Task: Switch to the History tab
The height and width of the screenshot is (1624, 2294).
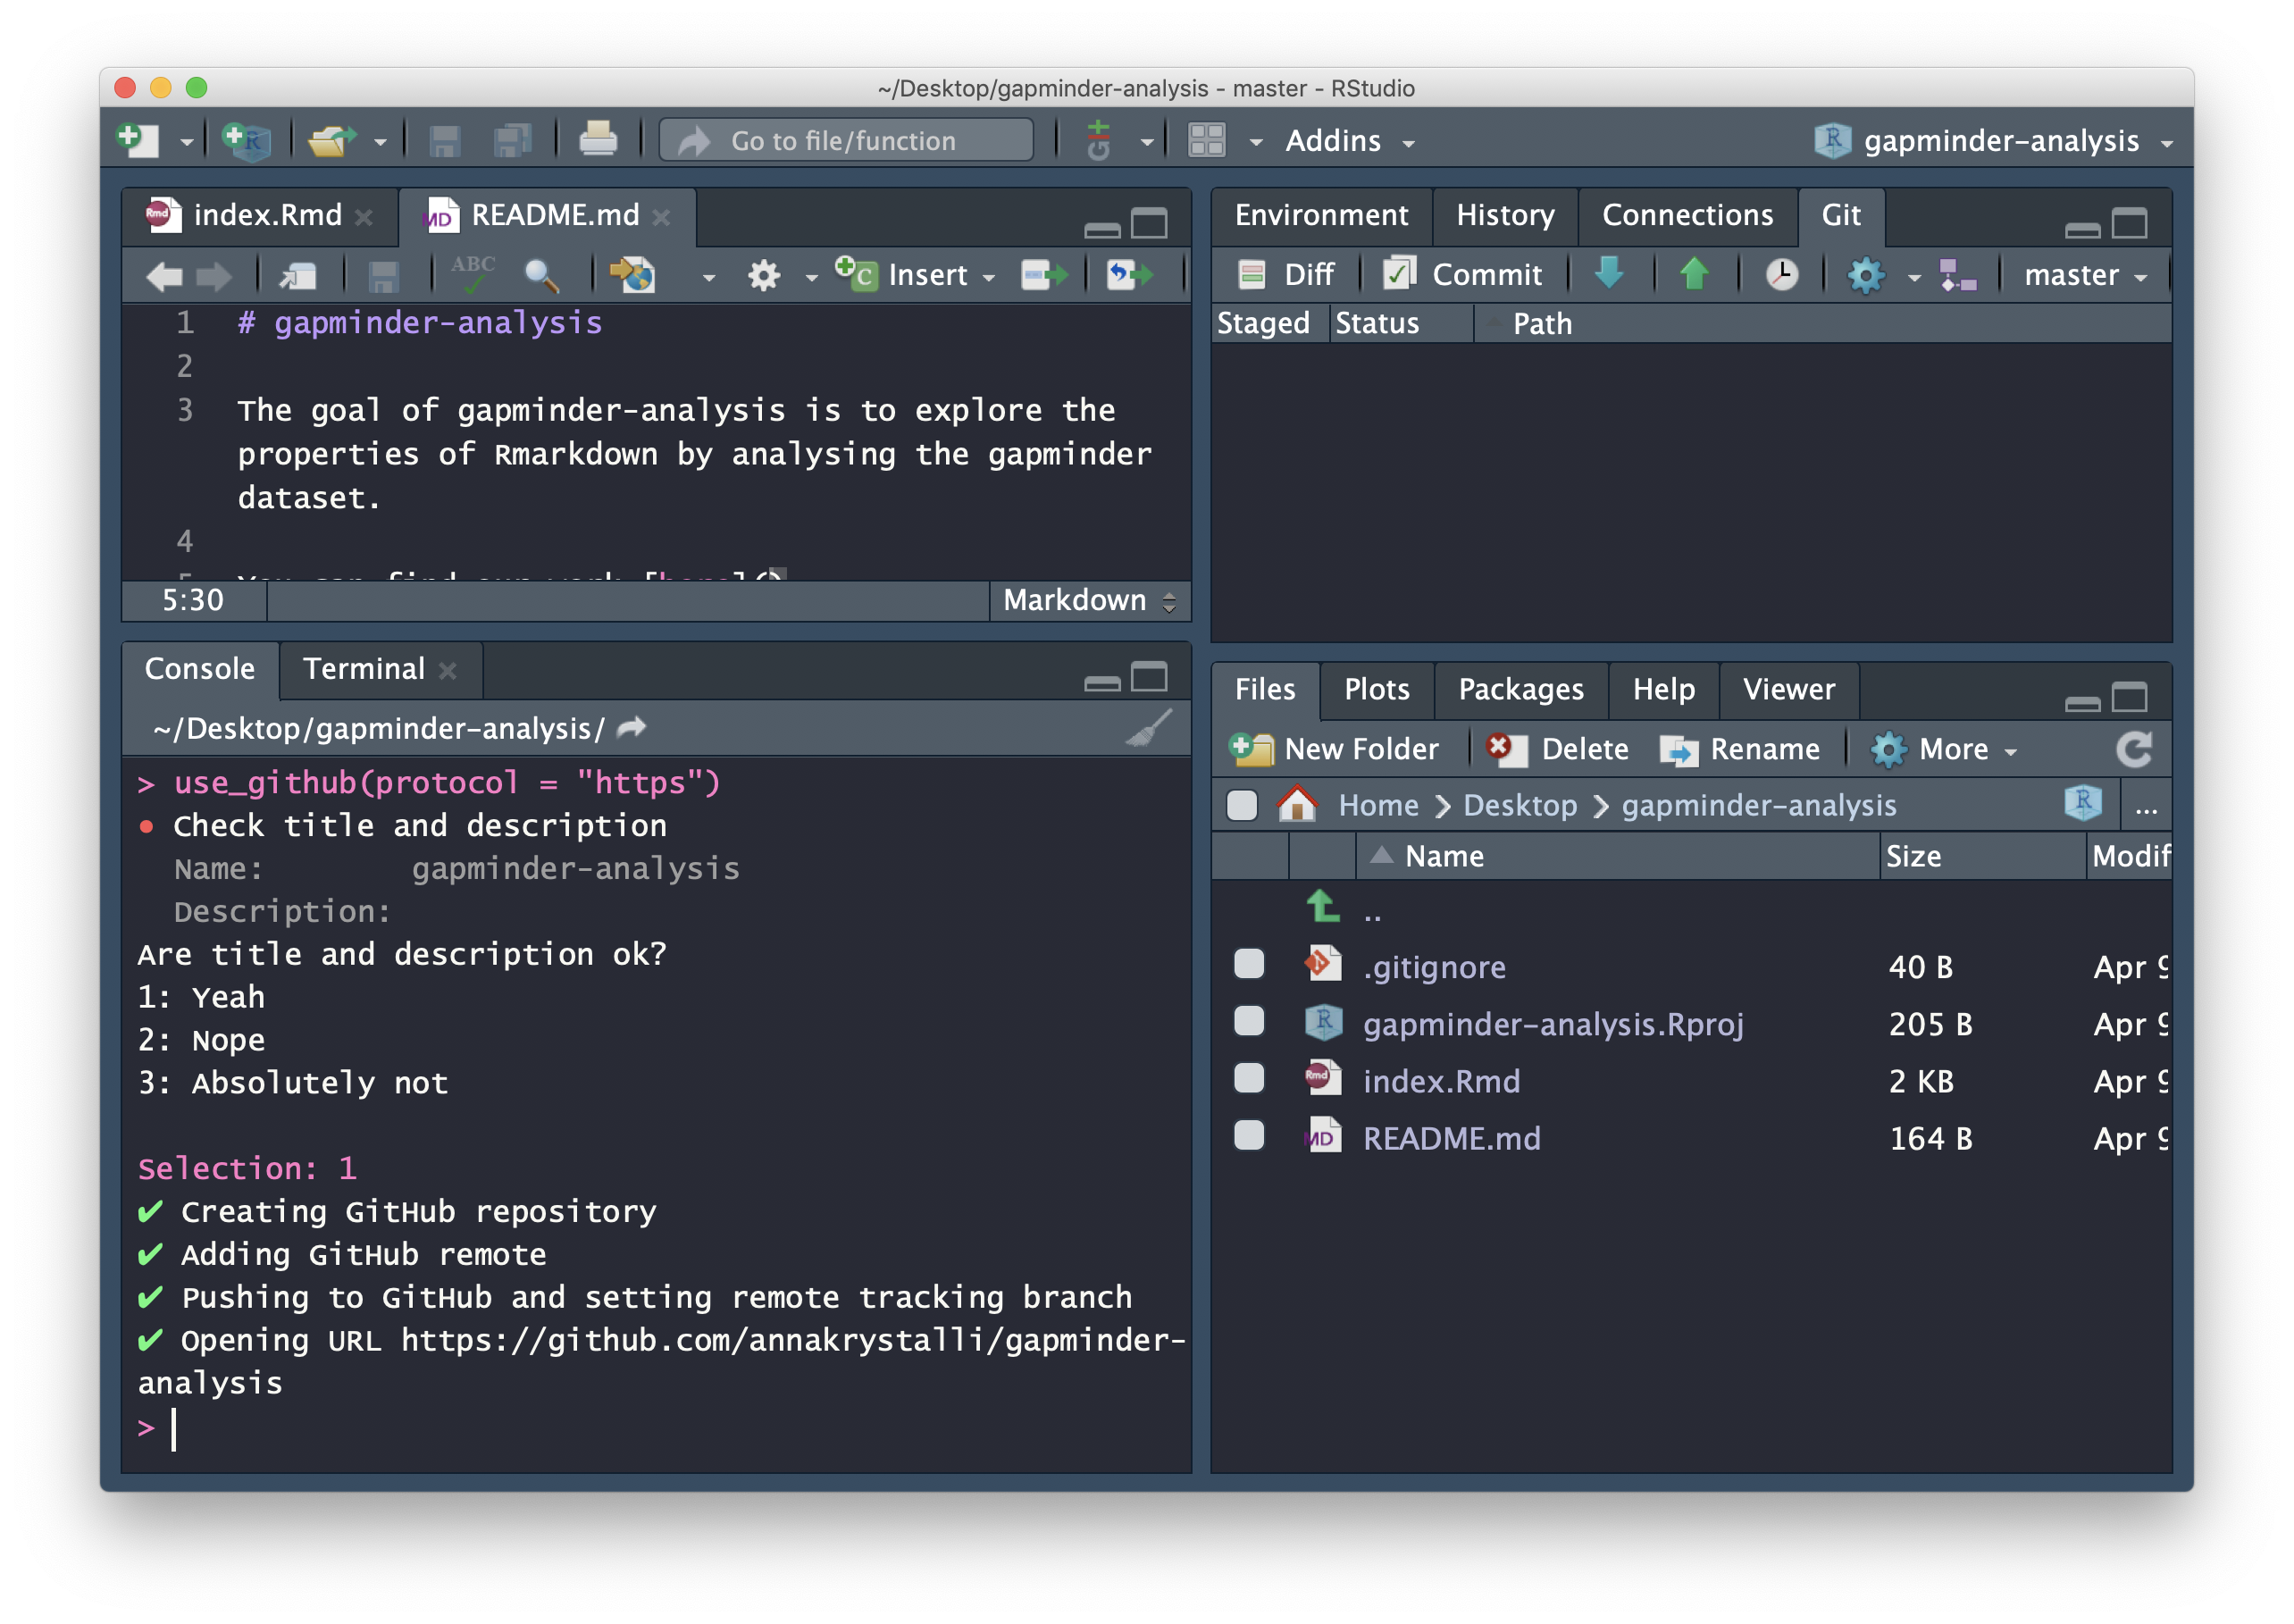Action: click(x=1505, y=215)
